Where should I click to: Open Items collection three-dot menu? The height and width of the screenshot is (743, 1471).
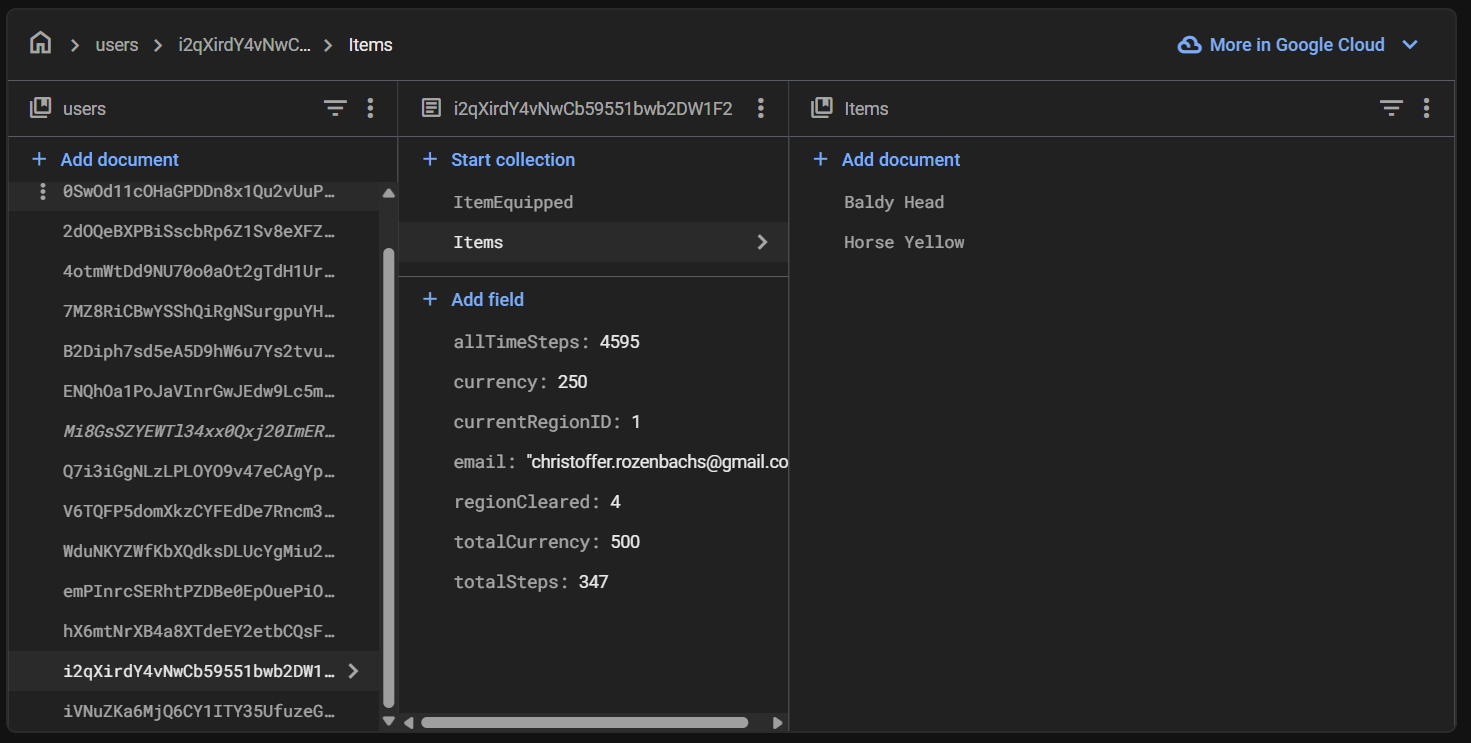pos(1426,108)
